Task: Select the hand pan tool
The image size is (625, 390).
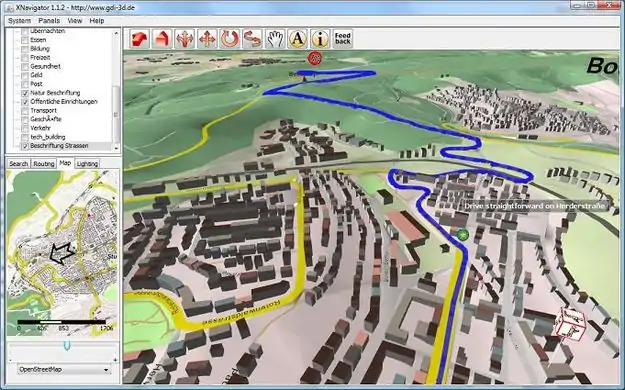Action: pyautogui.click(x=275, y=39)
